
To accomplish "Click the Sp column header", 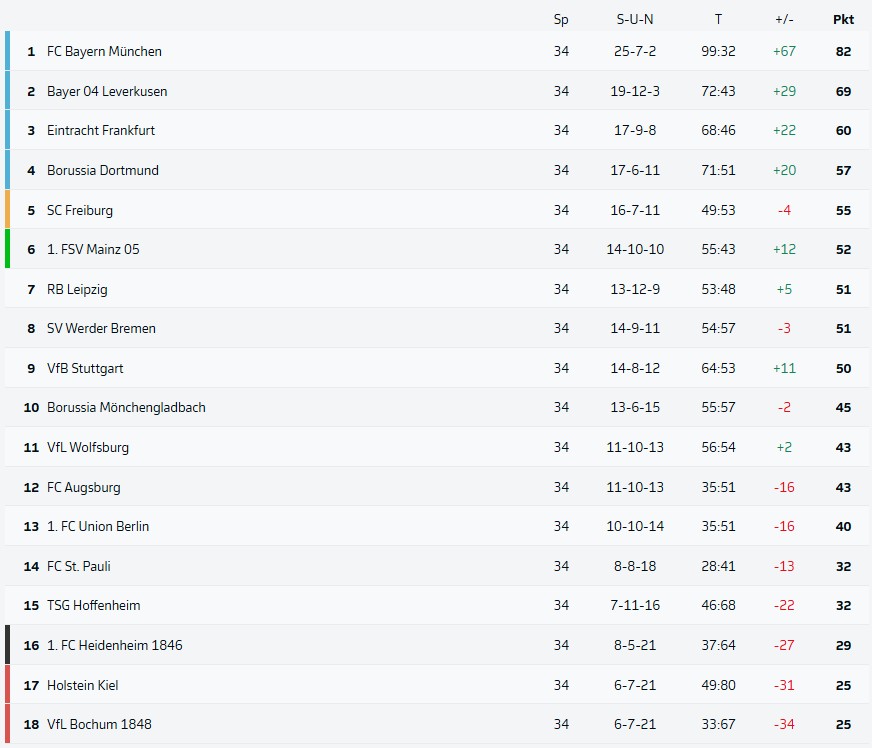I will click(x=561, y=19).
